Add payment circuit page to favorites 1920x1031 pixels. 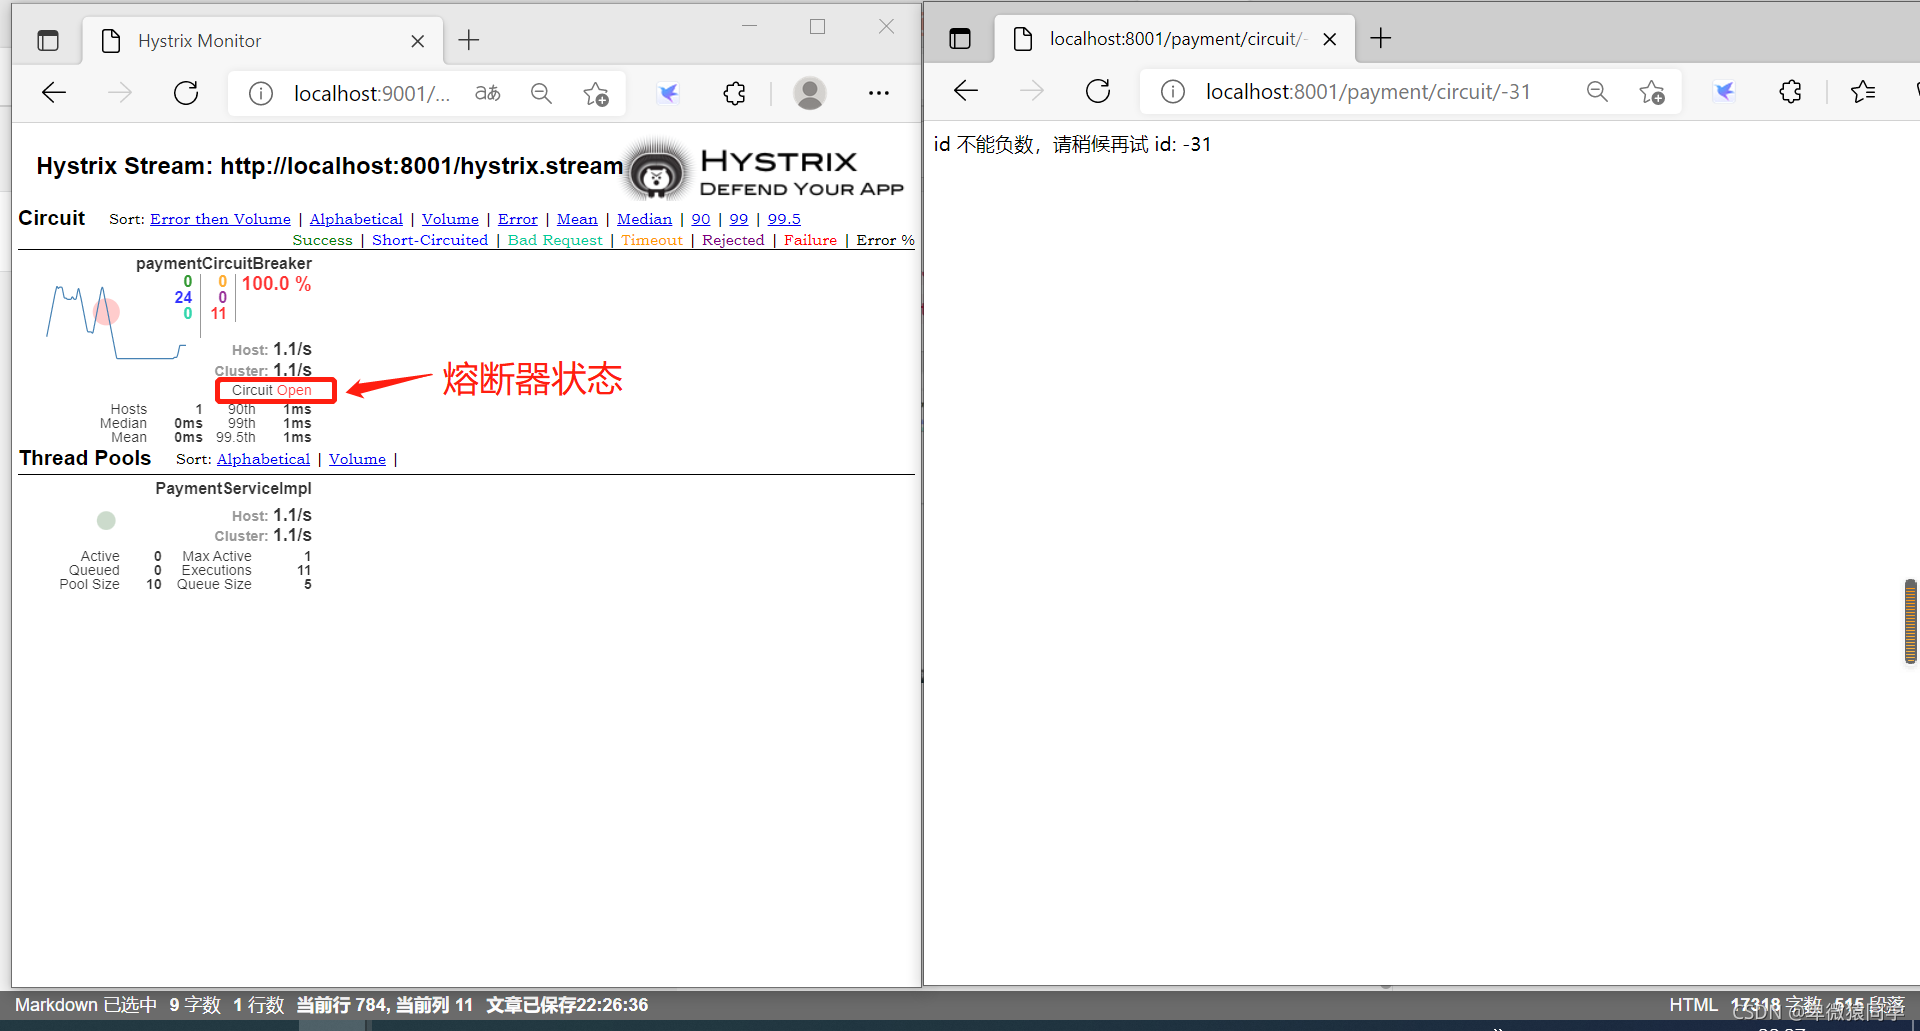[1652, 92]
